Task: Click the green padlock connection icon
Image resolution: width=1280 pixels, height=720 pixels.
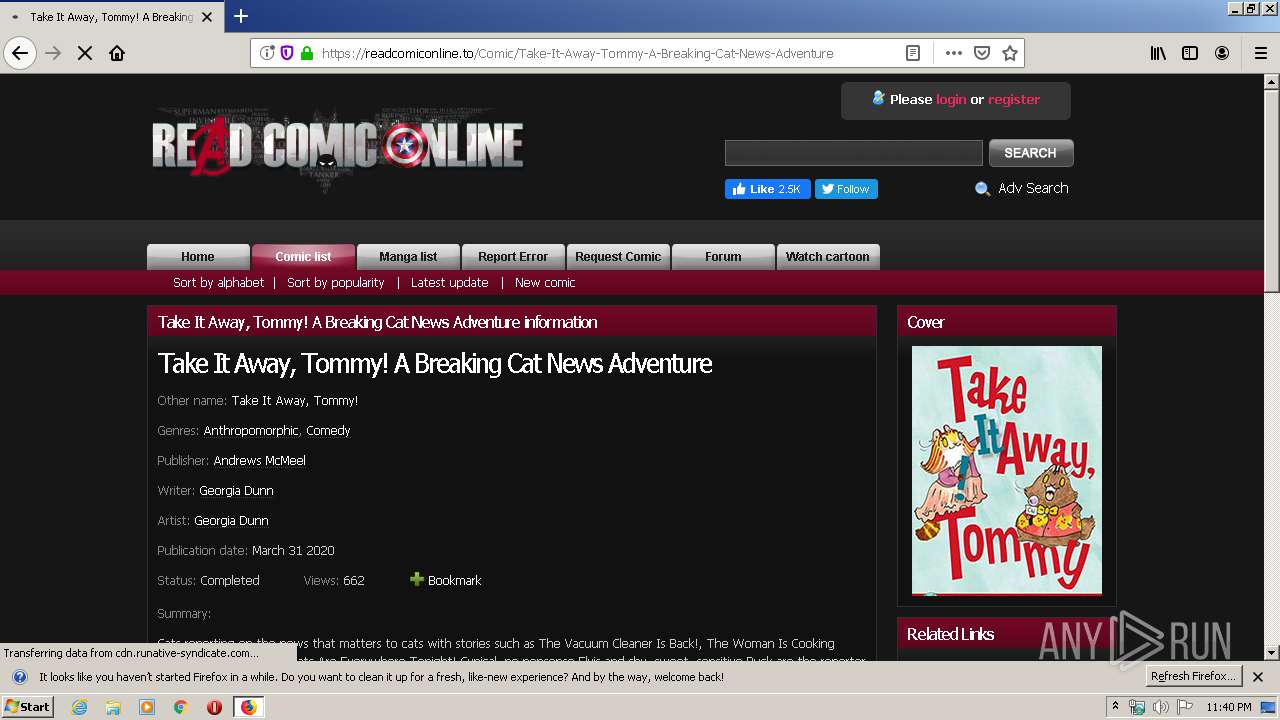Action: [x=307, y=53]
